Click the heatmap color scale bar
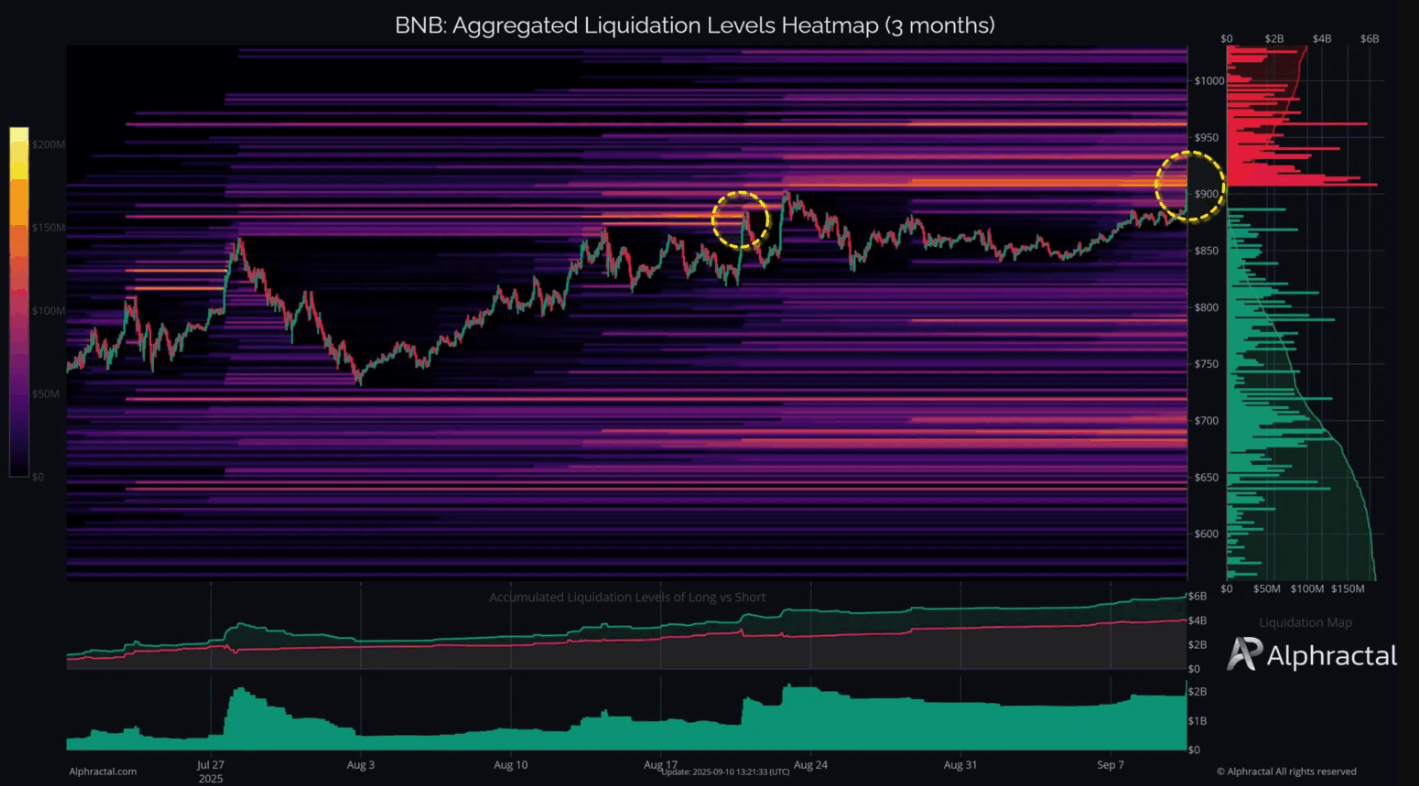 point(20,302)
